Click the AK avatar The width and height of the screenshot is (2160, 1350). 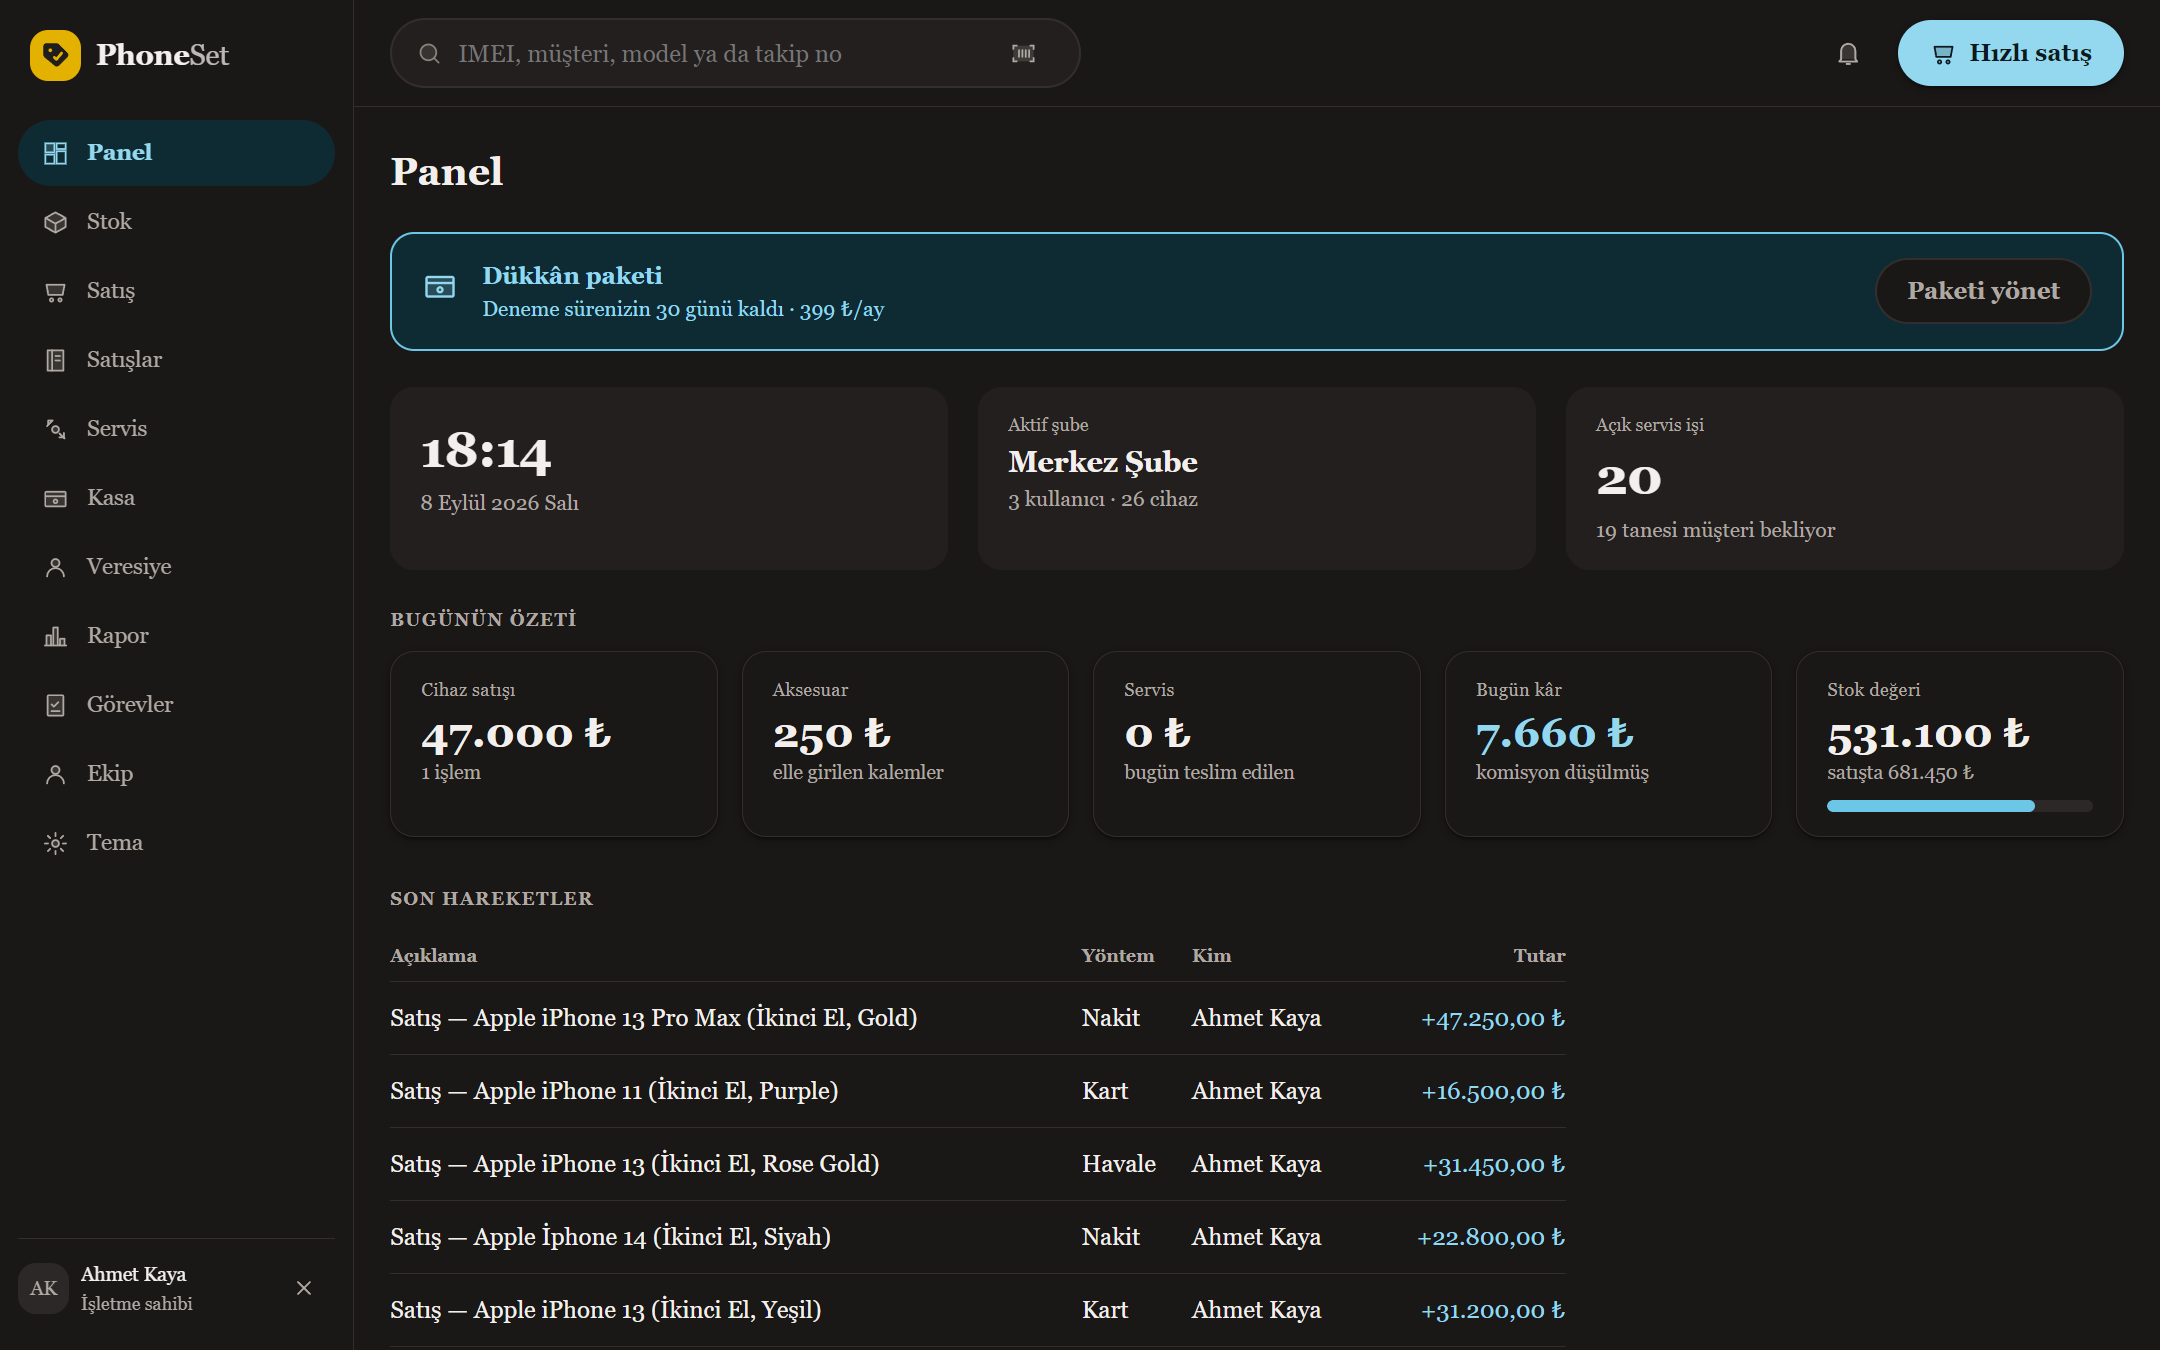43,1288
